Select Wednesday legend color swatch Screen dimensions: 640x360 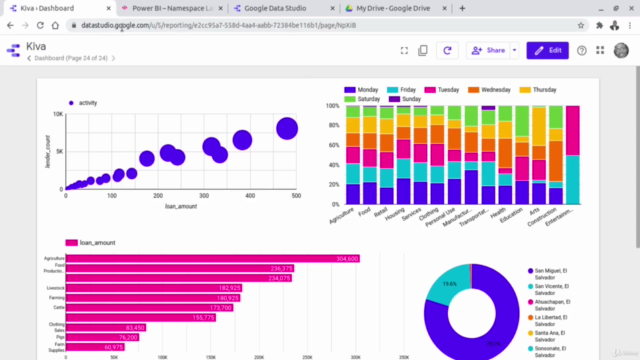[473, 90]
